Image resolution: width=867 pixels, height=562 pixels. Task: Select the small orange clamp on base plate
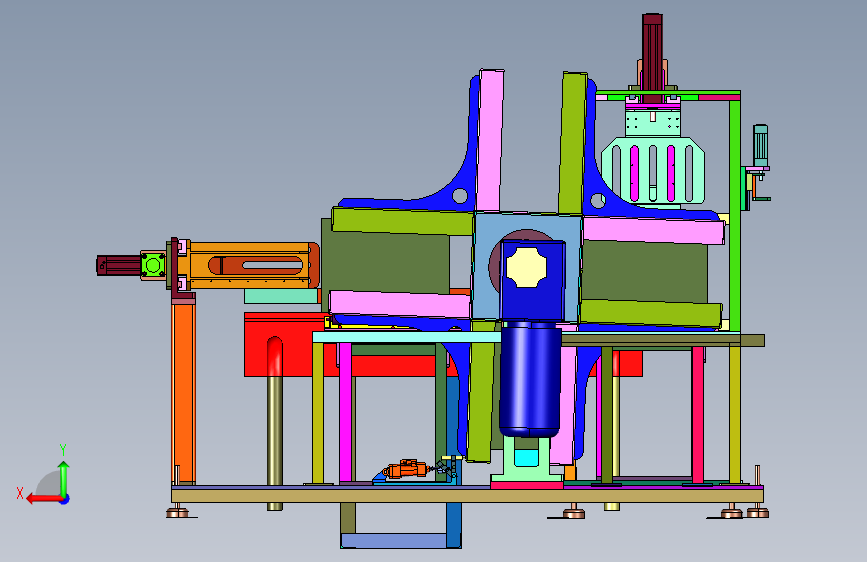(x=406, y=469)
